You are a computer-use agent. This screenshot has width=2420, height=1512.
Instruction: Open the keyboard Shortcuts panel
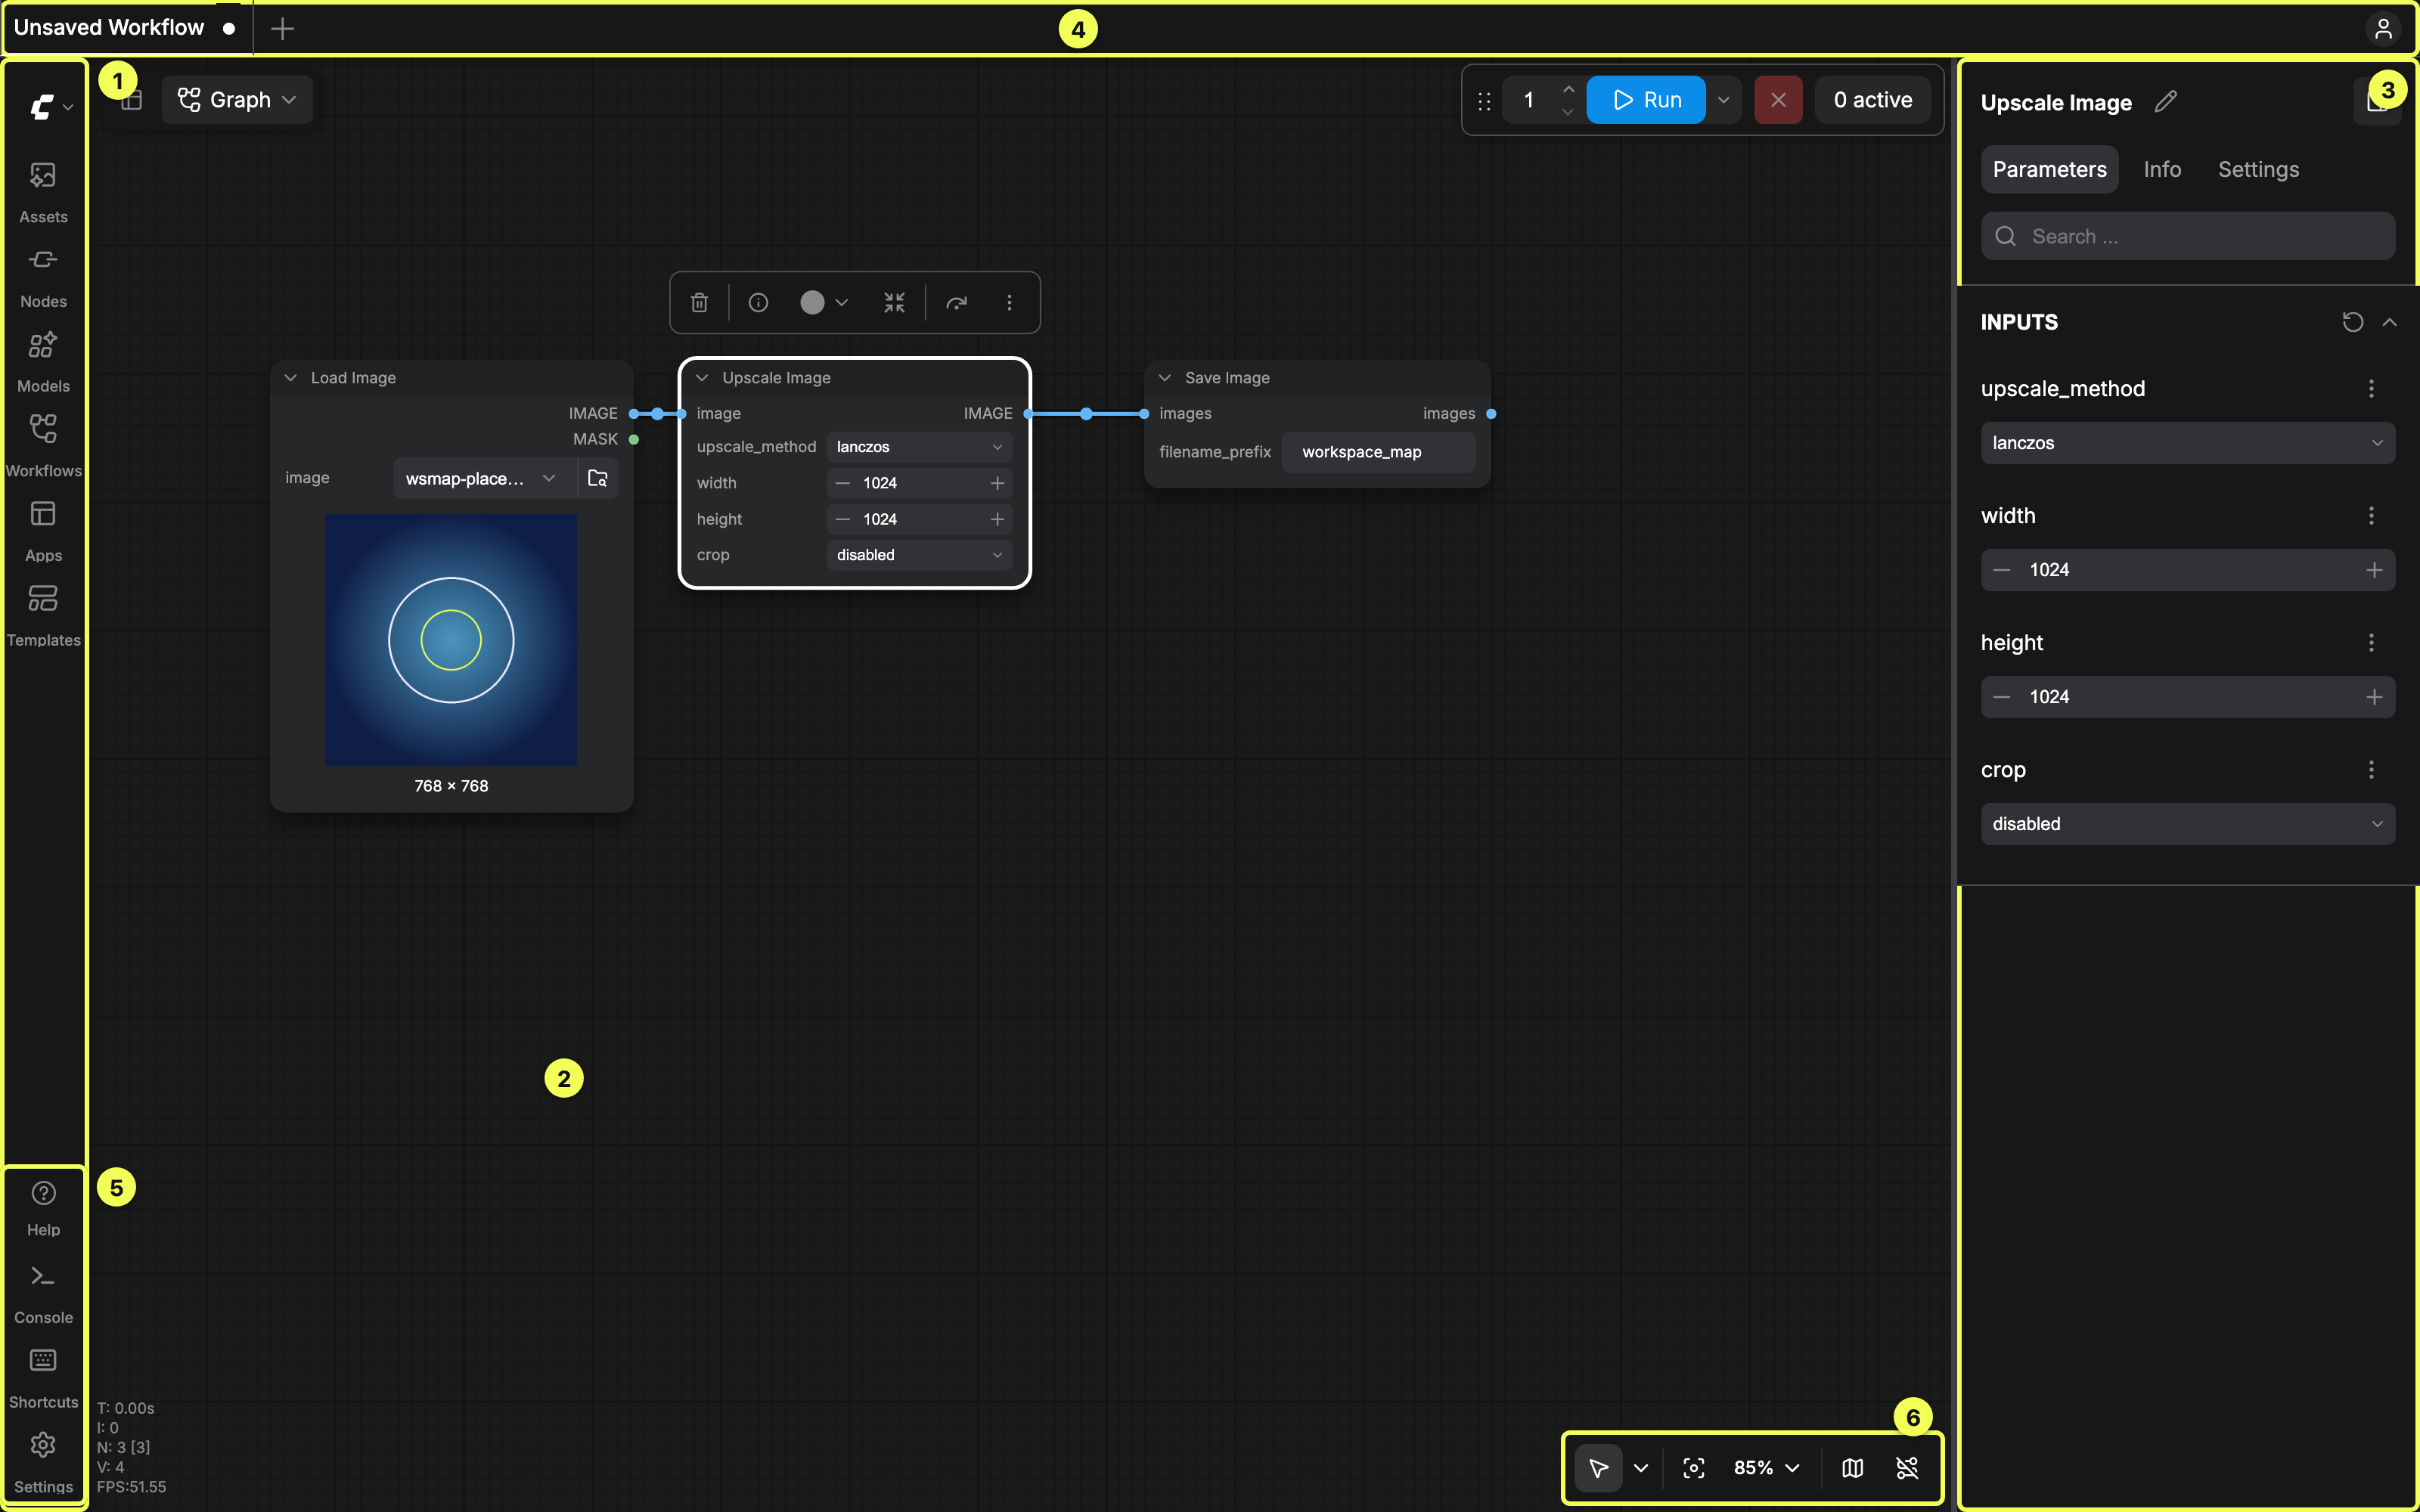43,1379
